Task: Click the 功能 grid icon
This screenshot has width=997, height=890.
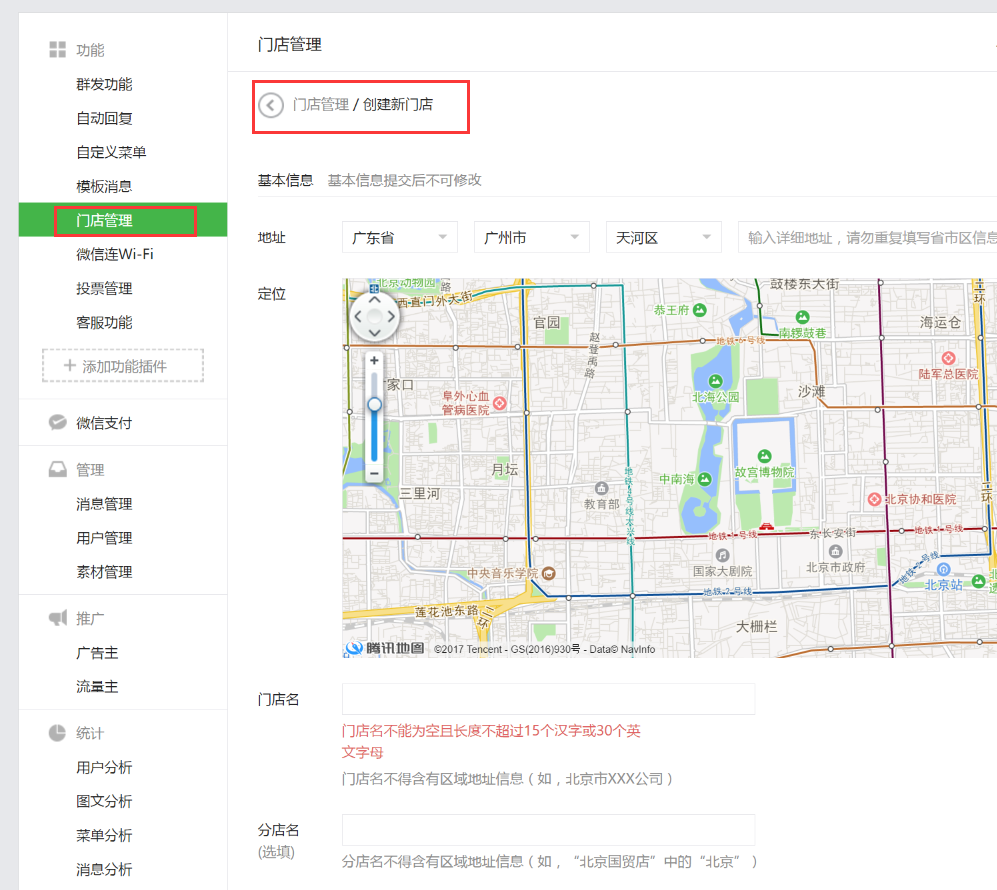Action: [x=58, y=50]
